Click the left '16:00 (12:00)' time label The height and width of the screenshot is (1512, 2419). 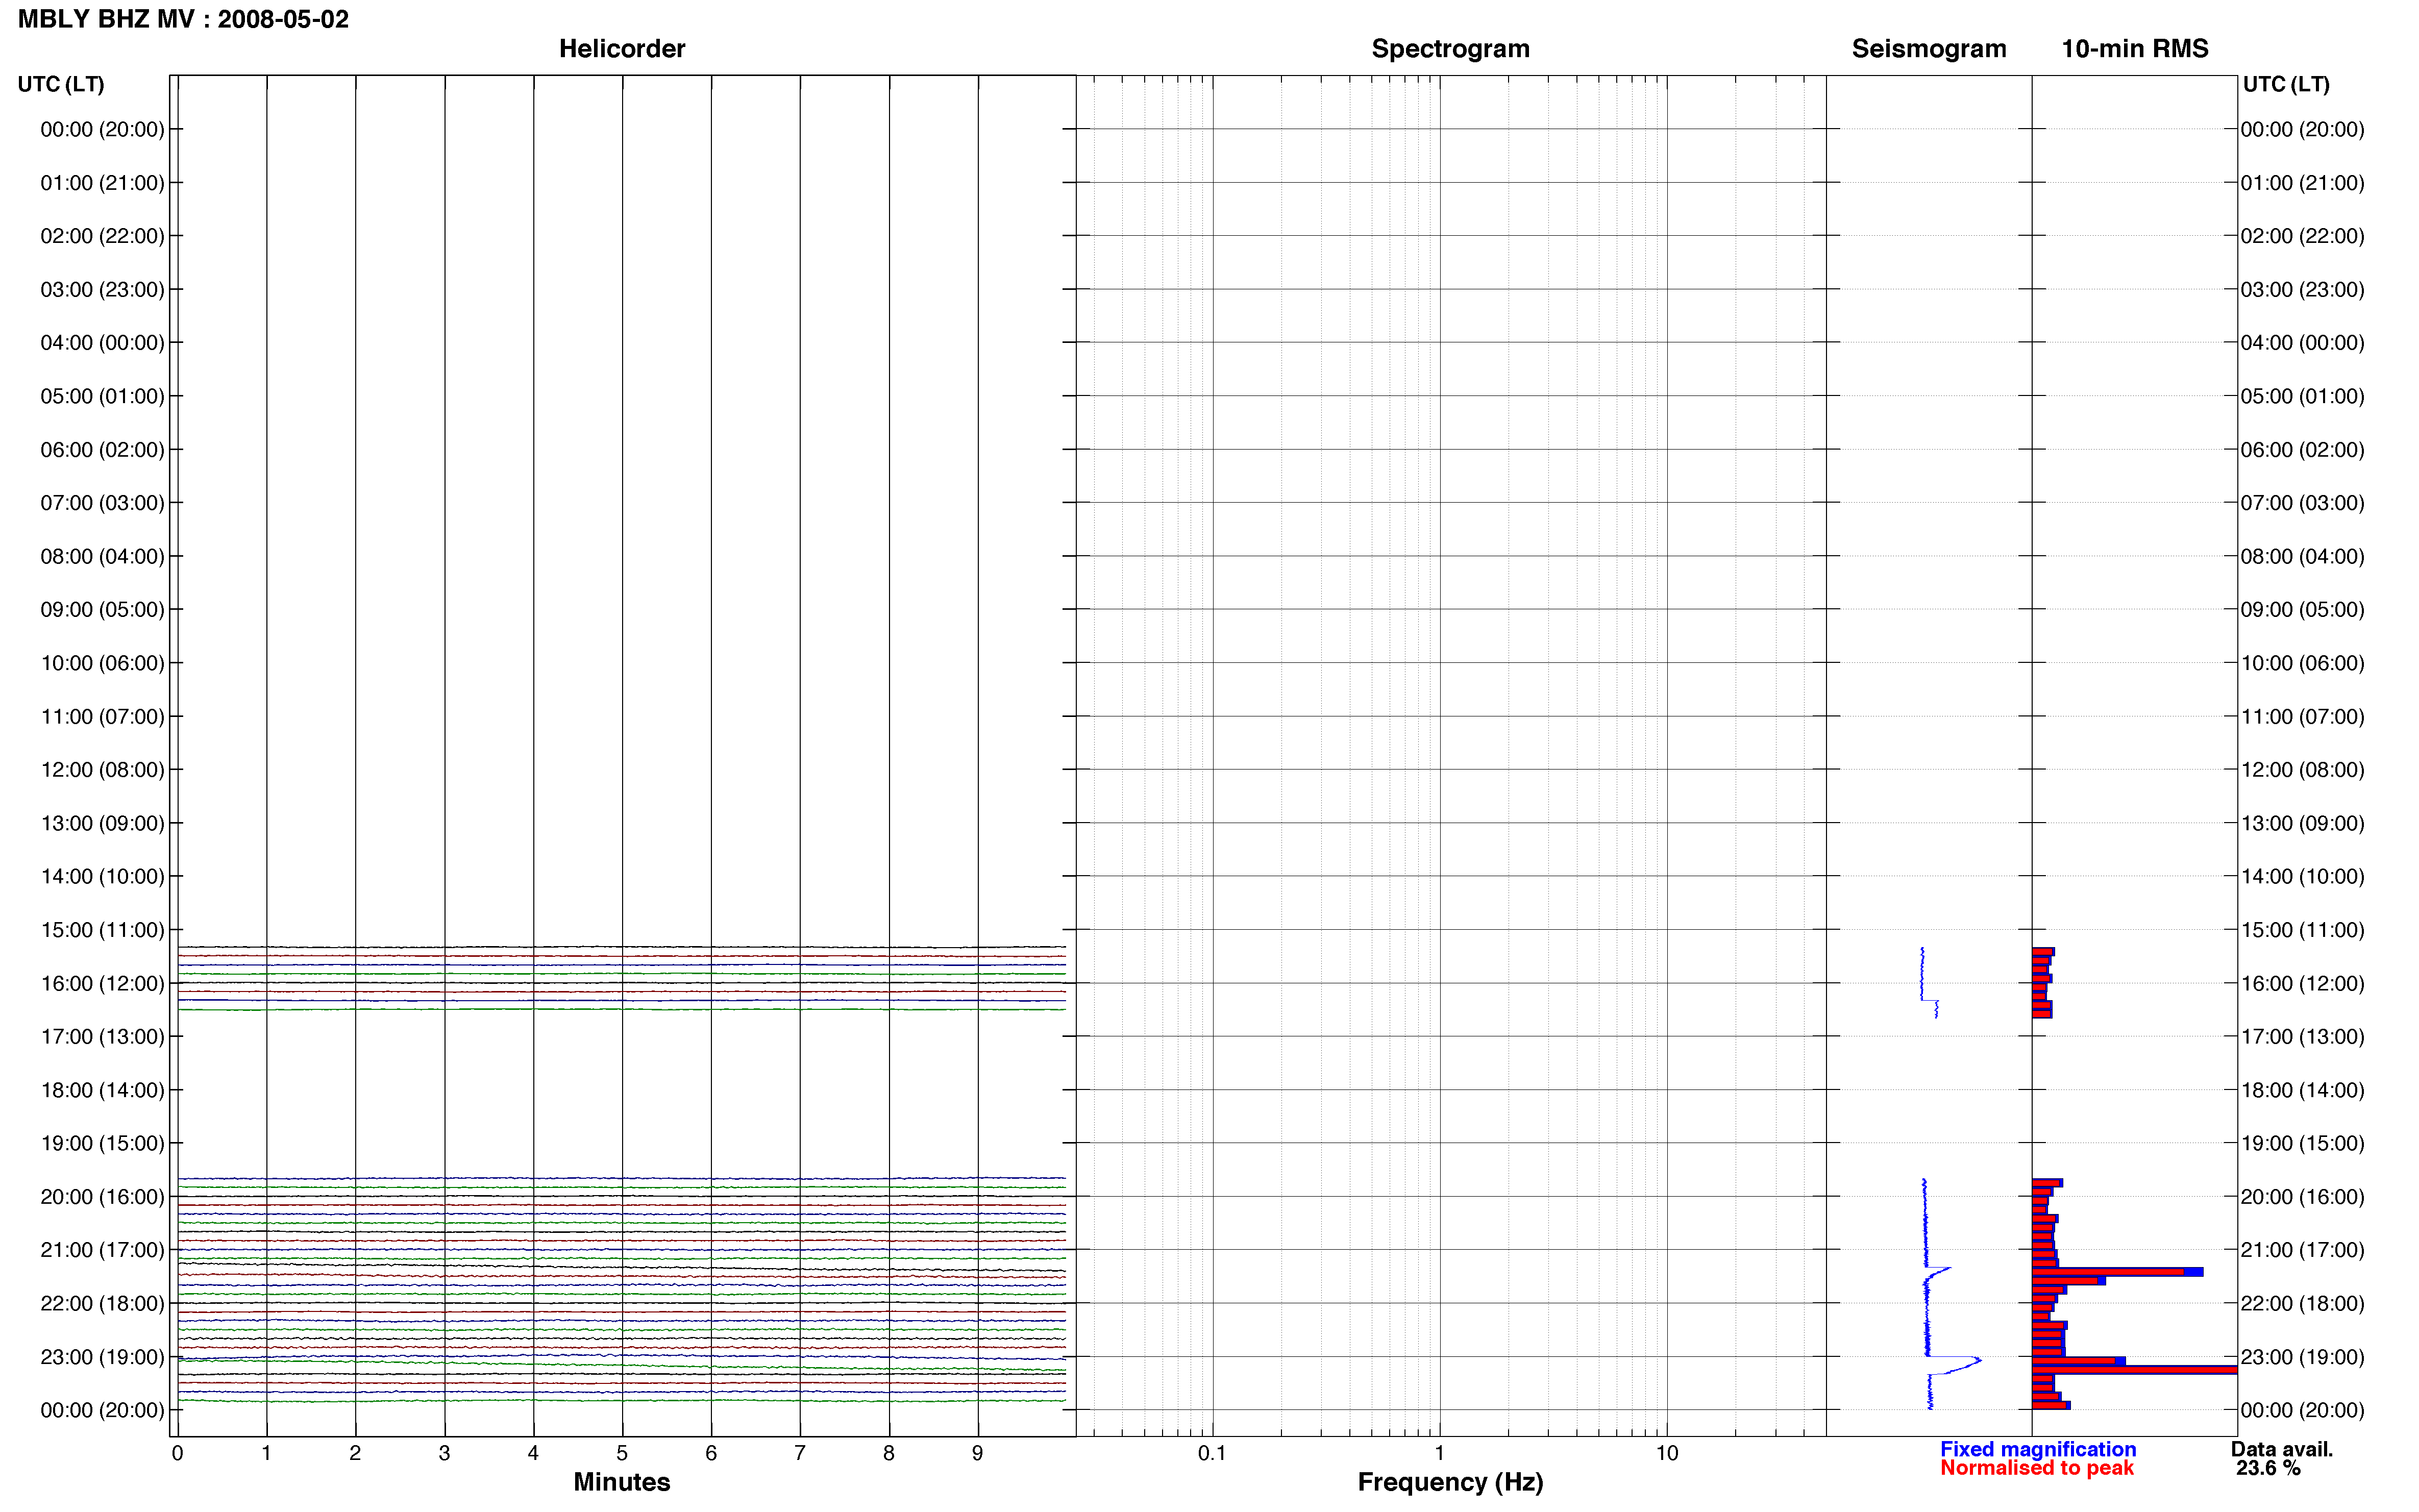pos(102,983)
